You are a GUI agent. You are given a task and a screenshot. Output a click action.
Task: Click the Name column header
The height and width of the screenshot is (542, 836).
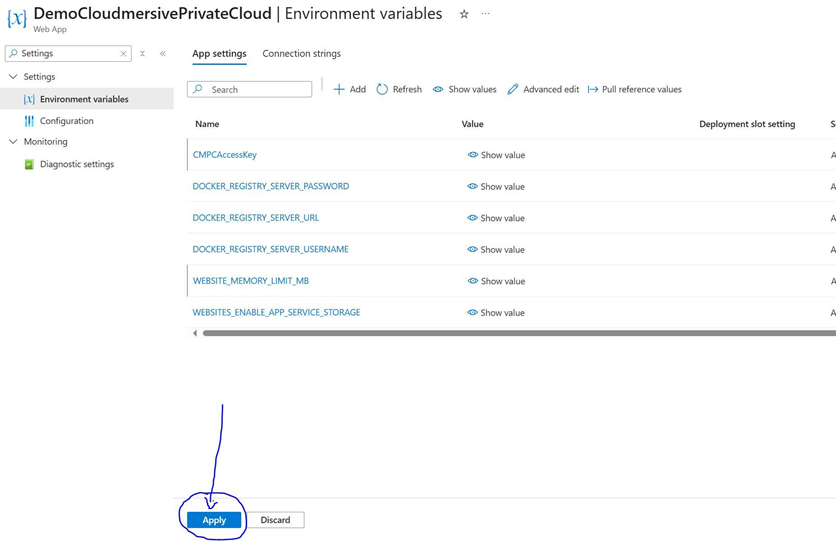coord(207,124)
